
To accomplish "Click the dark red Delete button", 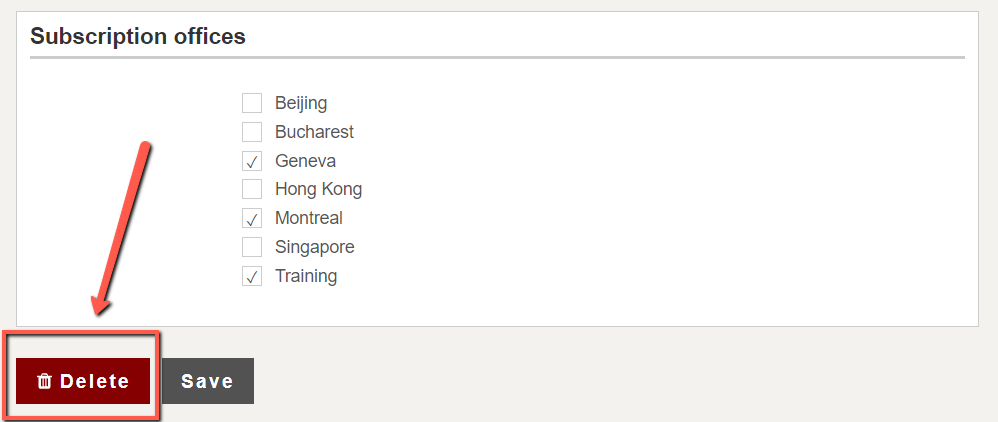I will click(x=83, y=381).
